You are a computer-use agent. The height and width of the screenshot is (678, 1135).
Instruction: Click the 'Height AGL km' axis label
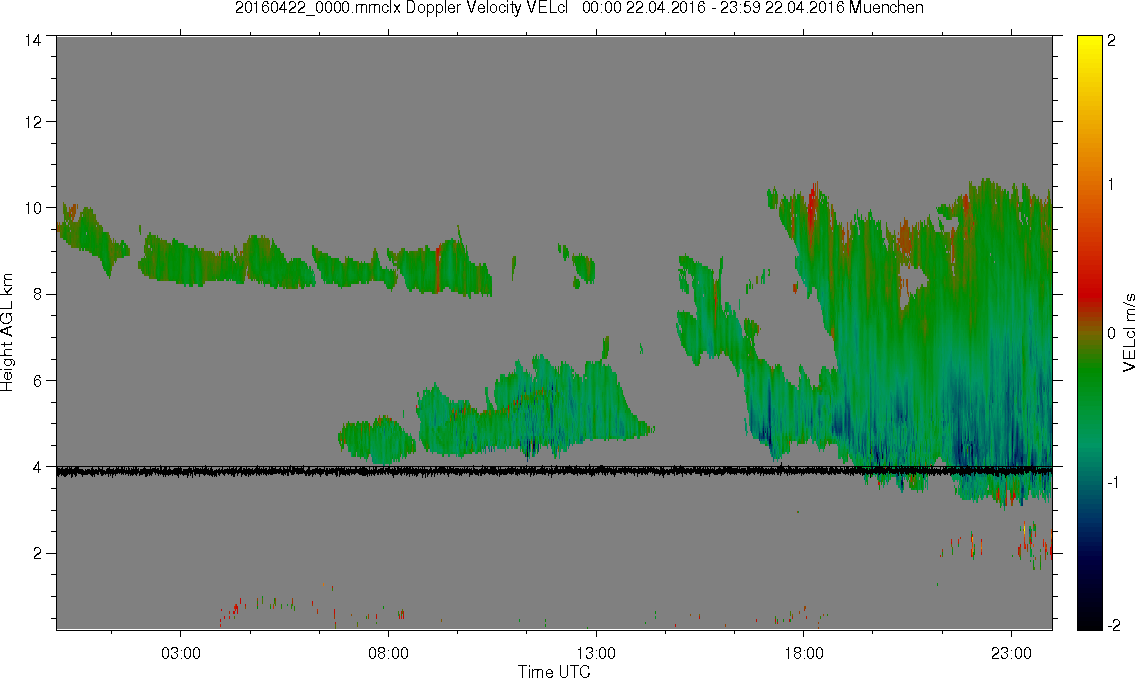(7, 333)
